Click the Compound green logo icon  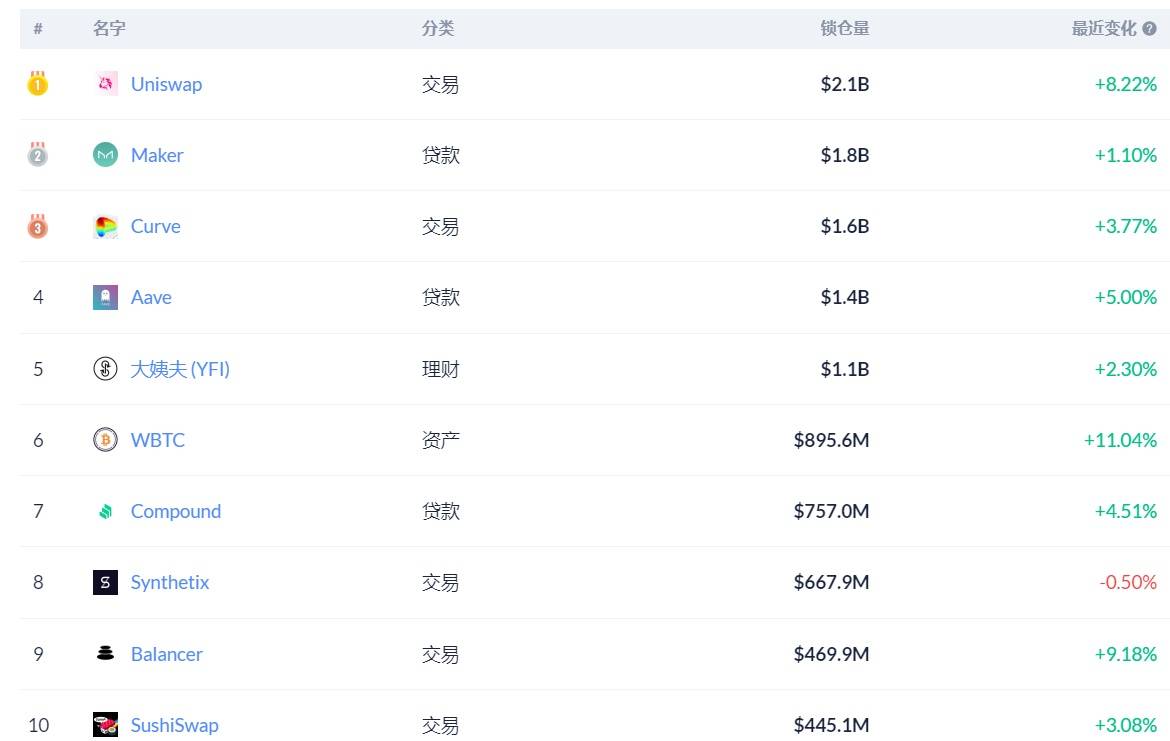pos(105,511)
